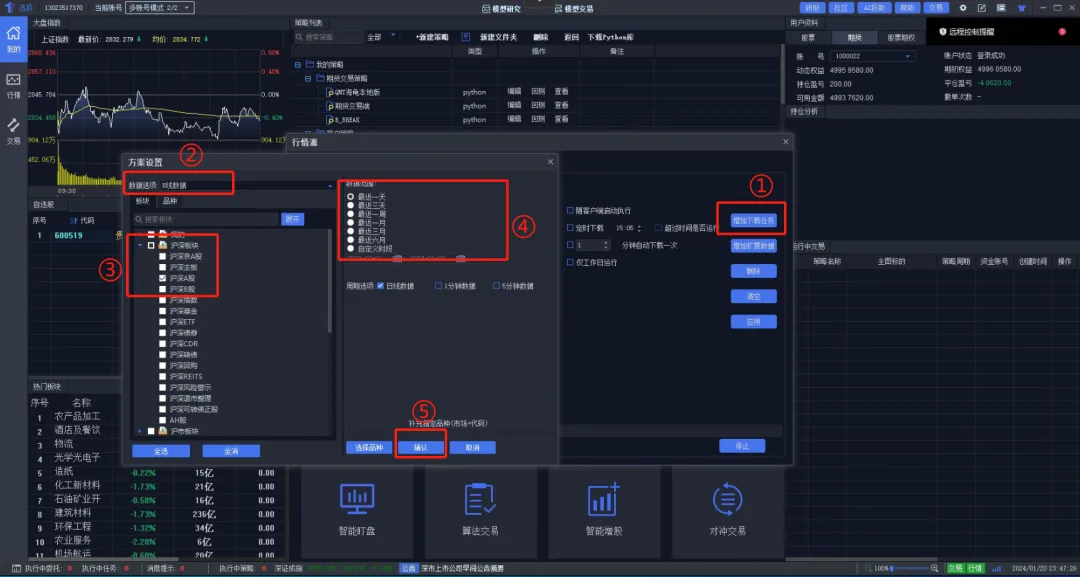The width and height of the screenshot is (1080, 577).
Task: Click the red alert dot by 远程控制提醒
Action: click(1061, 32)
